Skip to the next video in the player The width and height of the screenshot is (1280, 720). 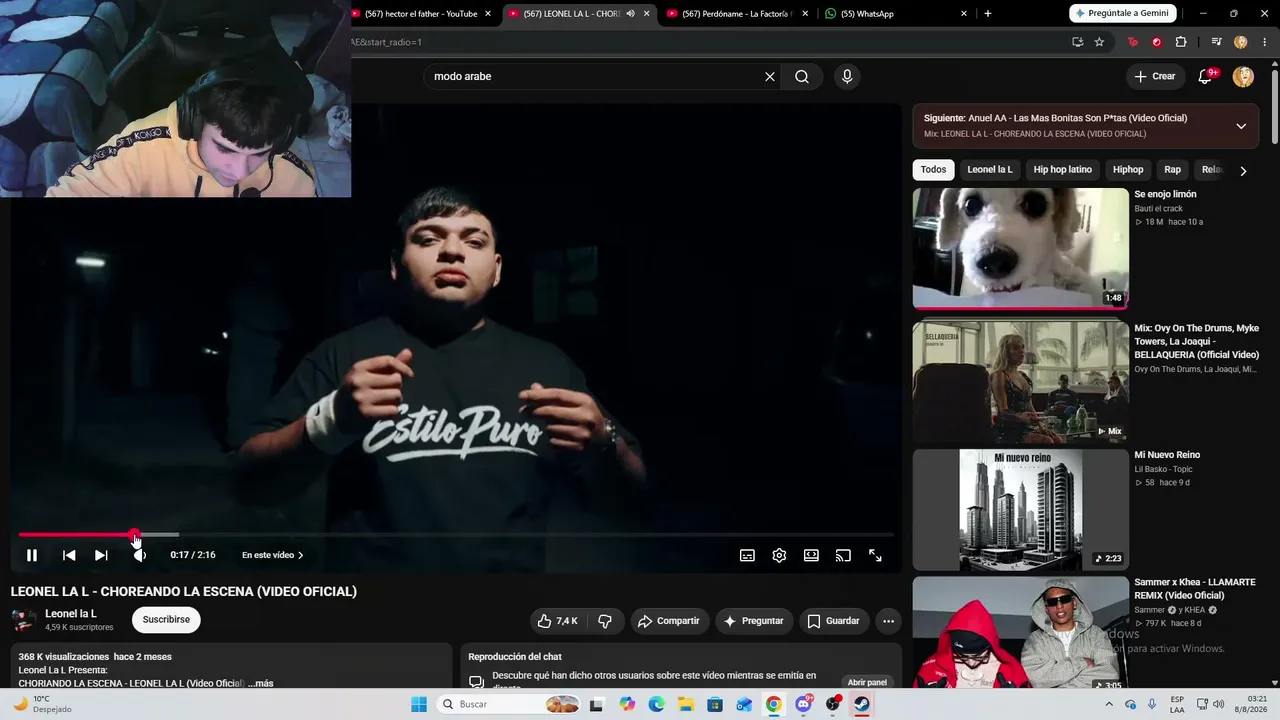(101, 555)
